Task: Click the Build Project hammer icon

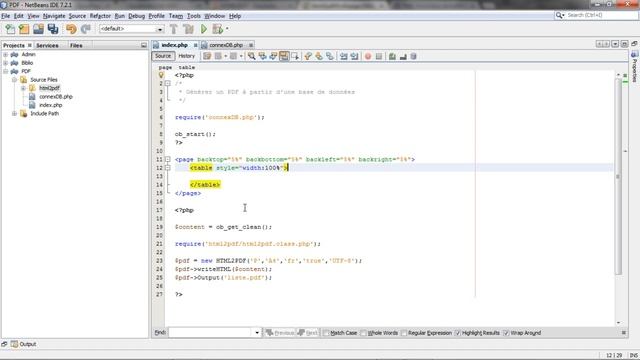Action: pos(173,29)
